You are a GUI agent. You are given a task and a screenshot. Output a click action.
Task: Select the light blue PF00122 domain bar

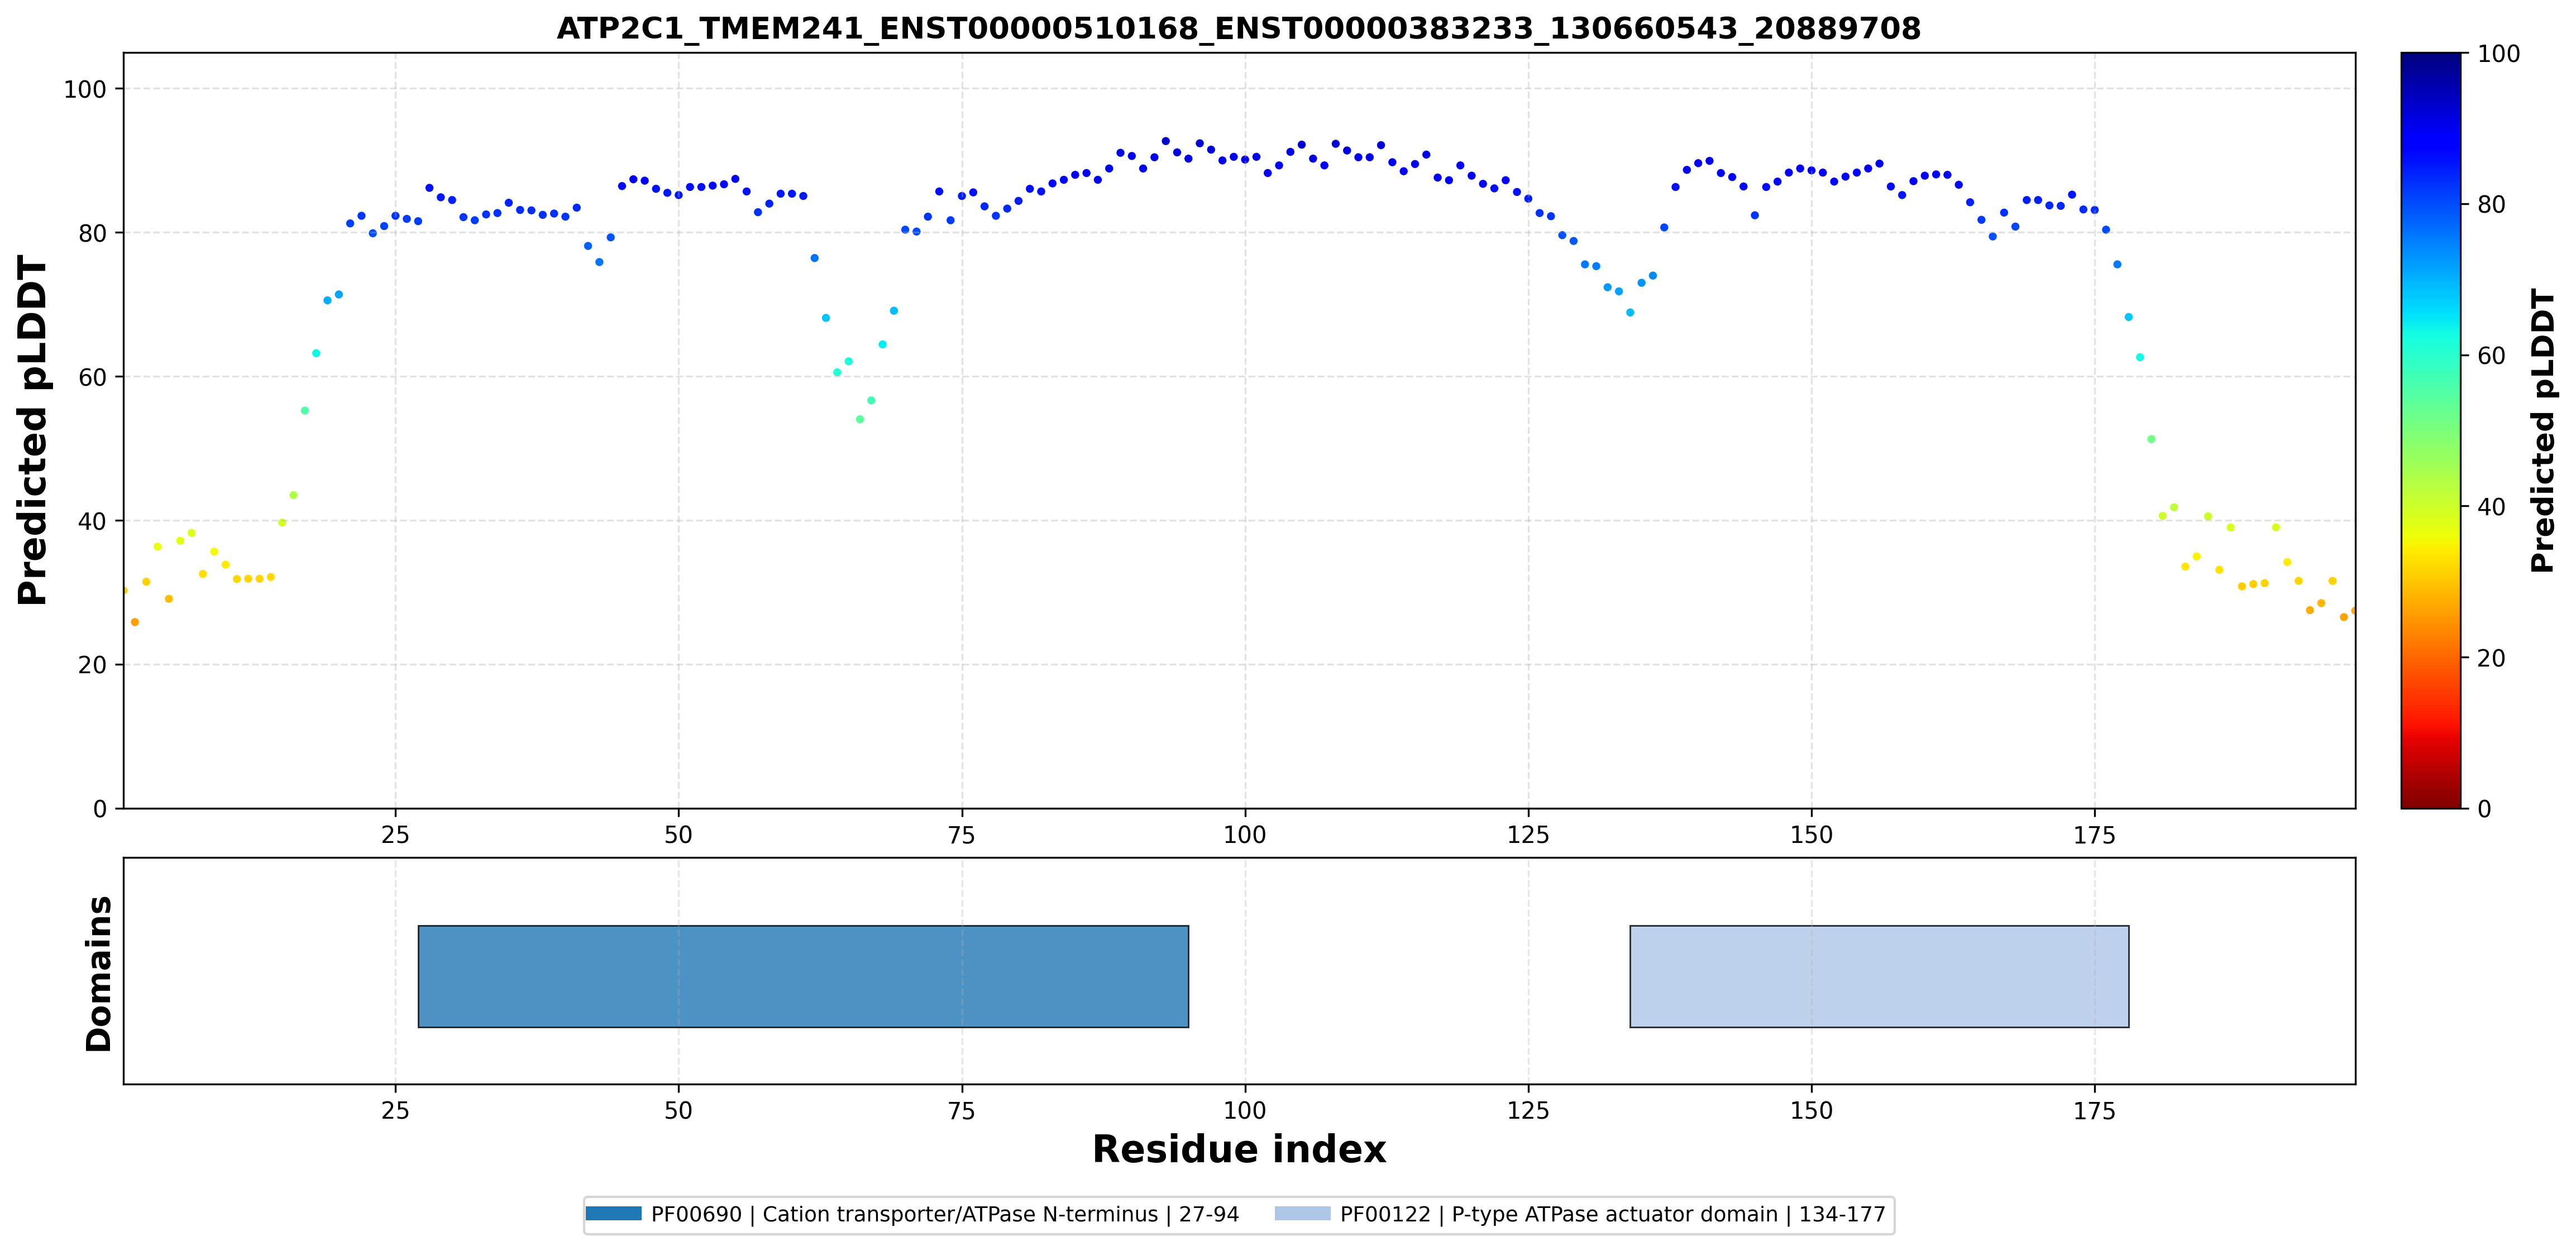pyautogui.click(x=1879, y=976)
